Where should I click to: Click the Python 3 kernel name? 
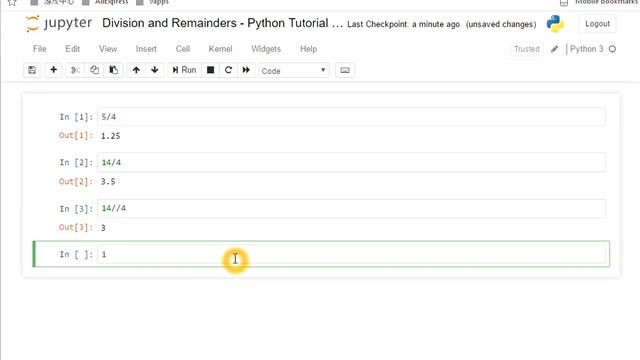pos(587,49)
